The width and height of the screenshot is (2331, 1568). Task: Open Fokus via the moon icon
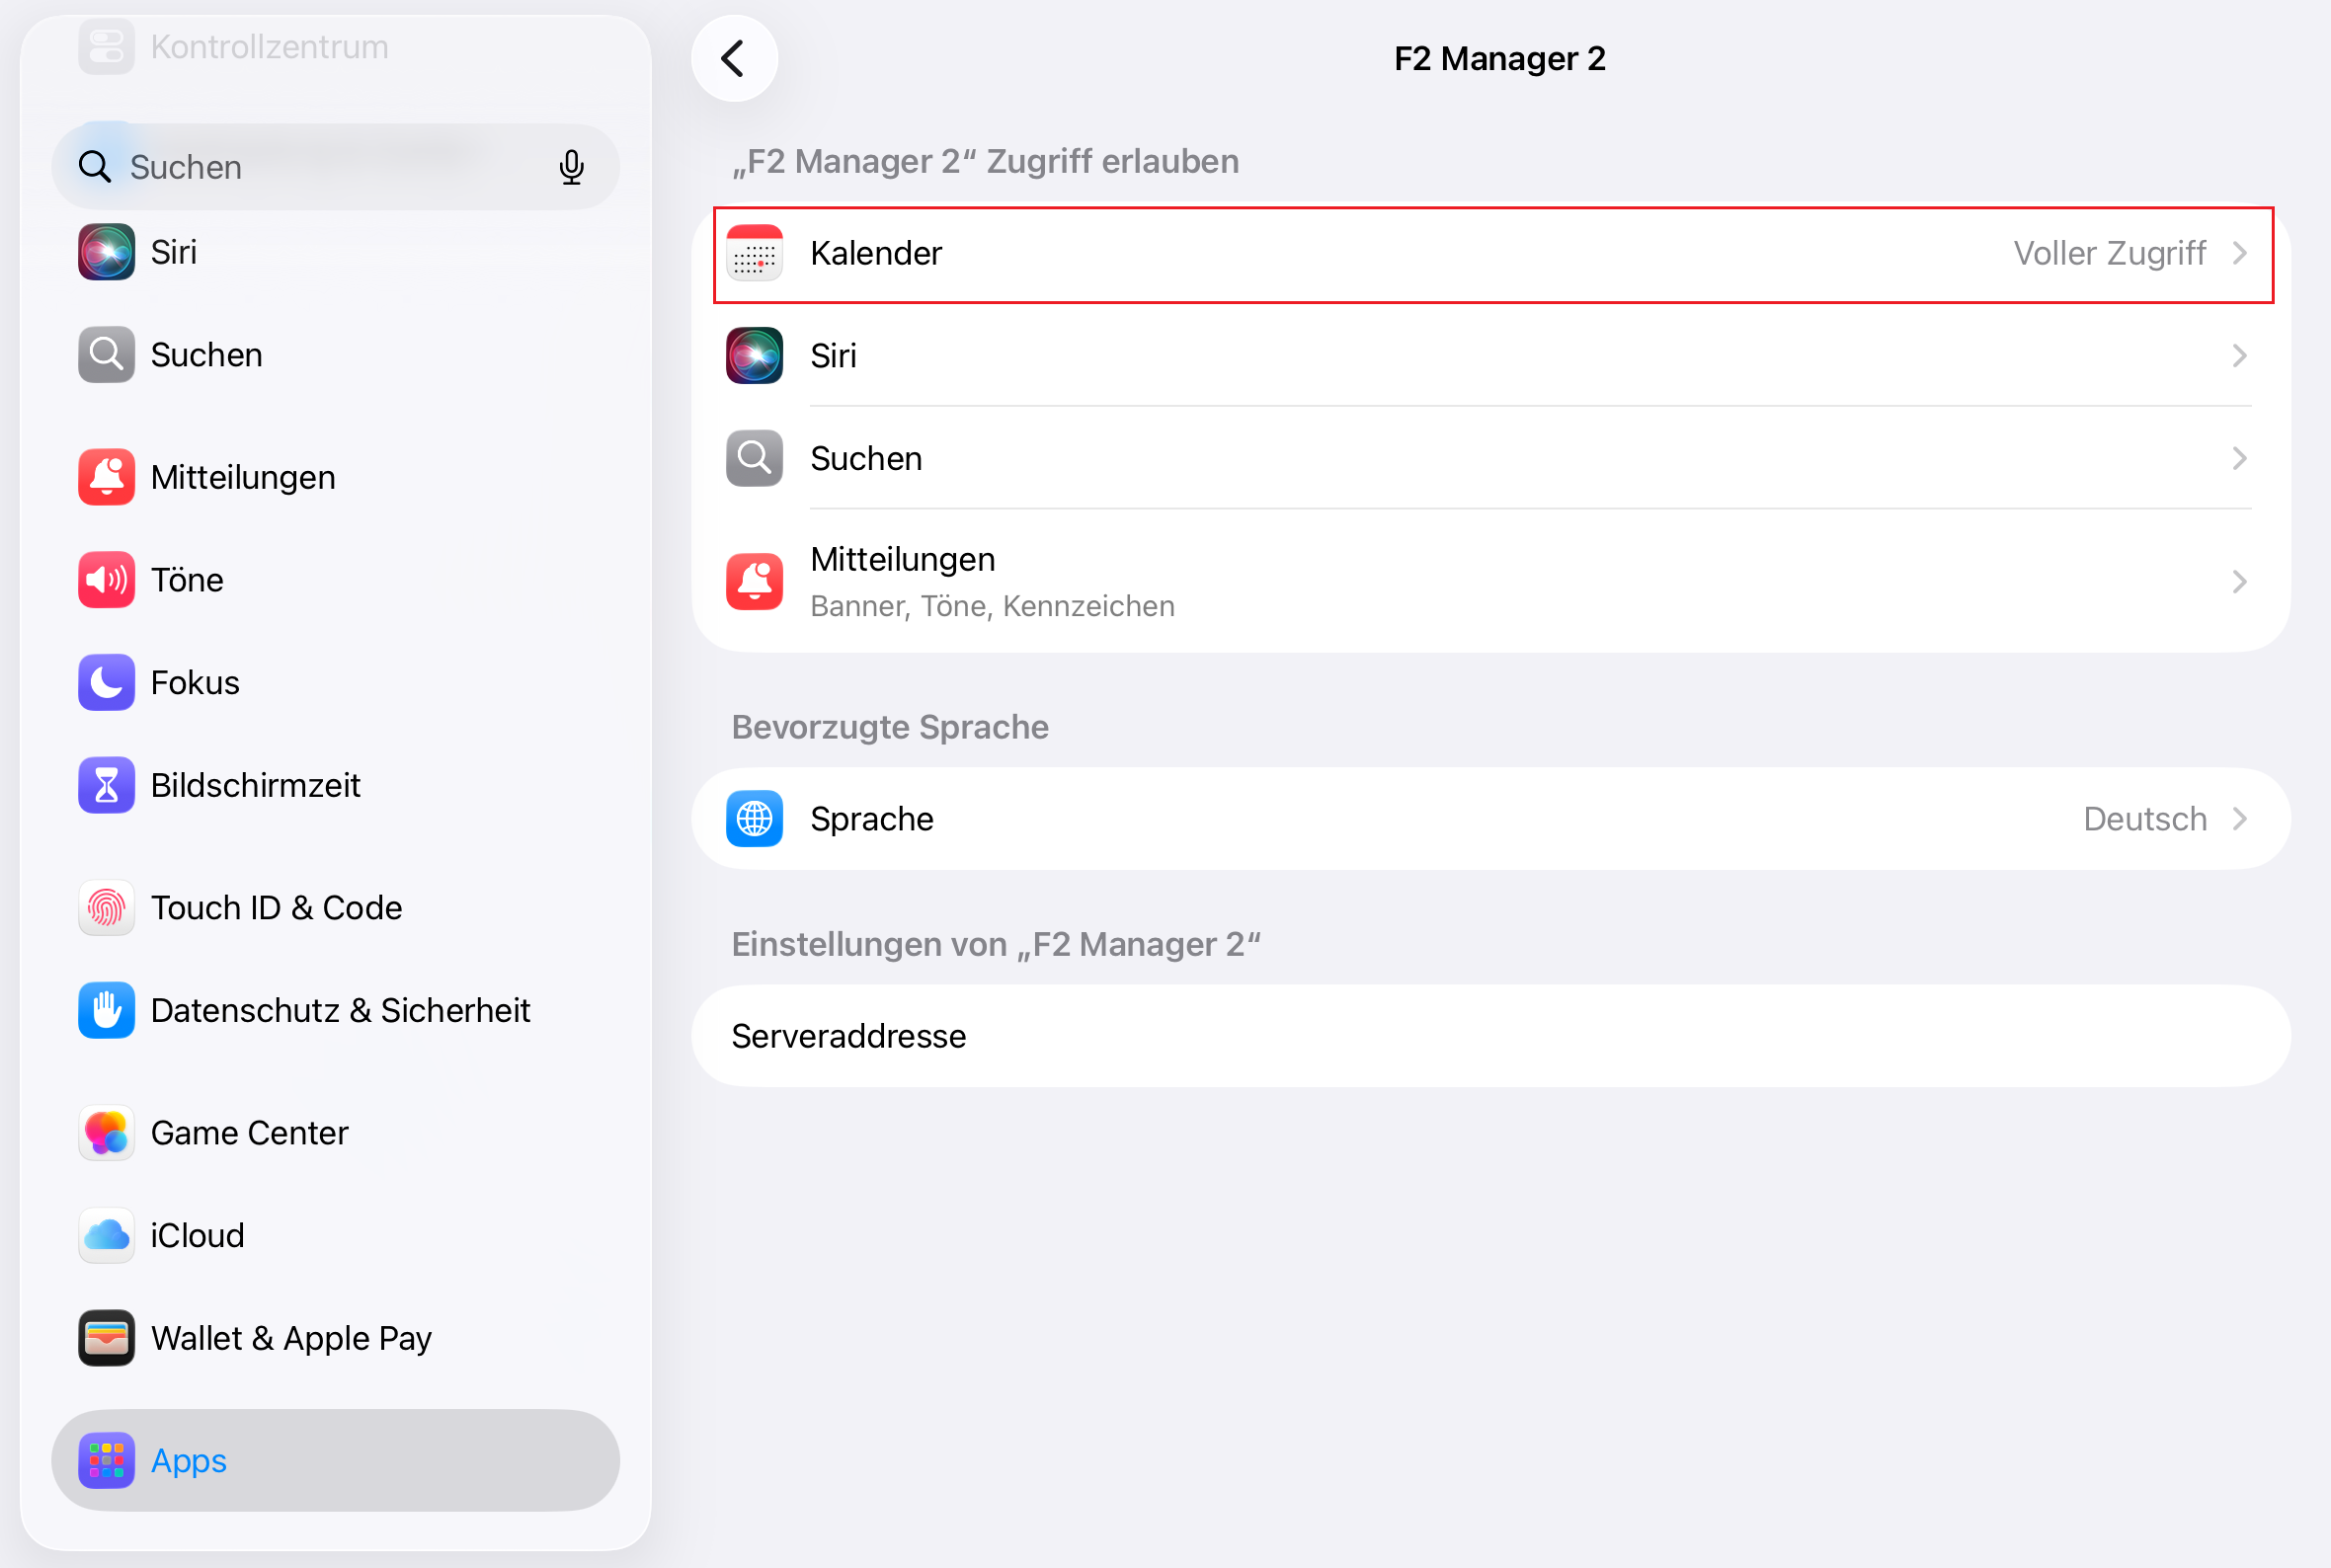(x=105, y=683)
